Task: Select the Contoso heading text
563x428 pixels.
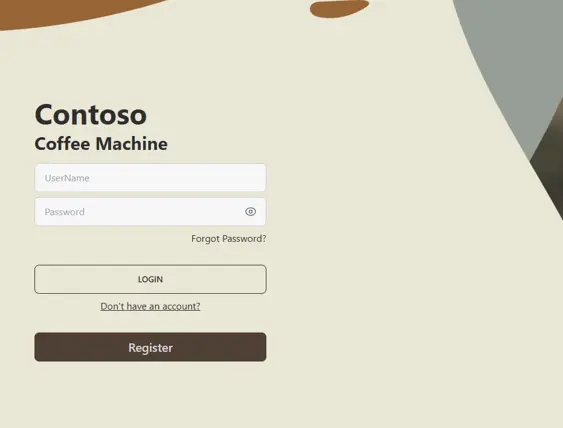Action: (91, 115)
